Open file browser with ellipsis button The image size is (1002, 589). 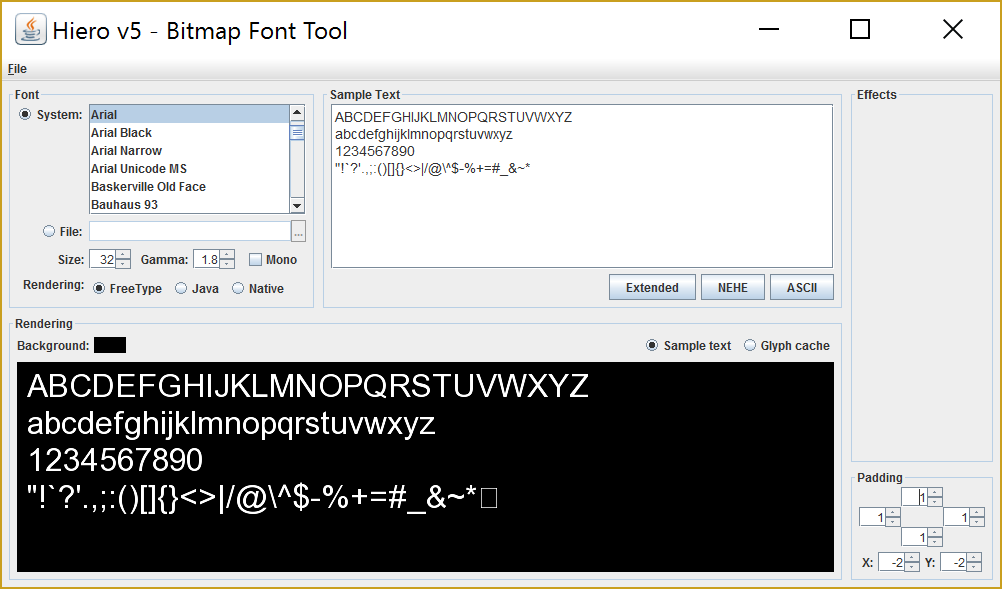pos(298,231)
